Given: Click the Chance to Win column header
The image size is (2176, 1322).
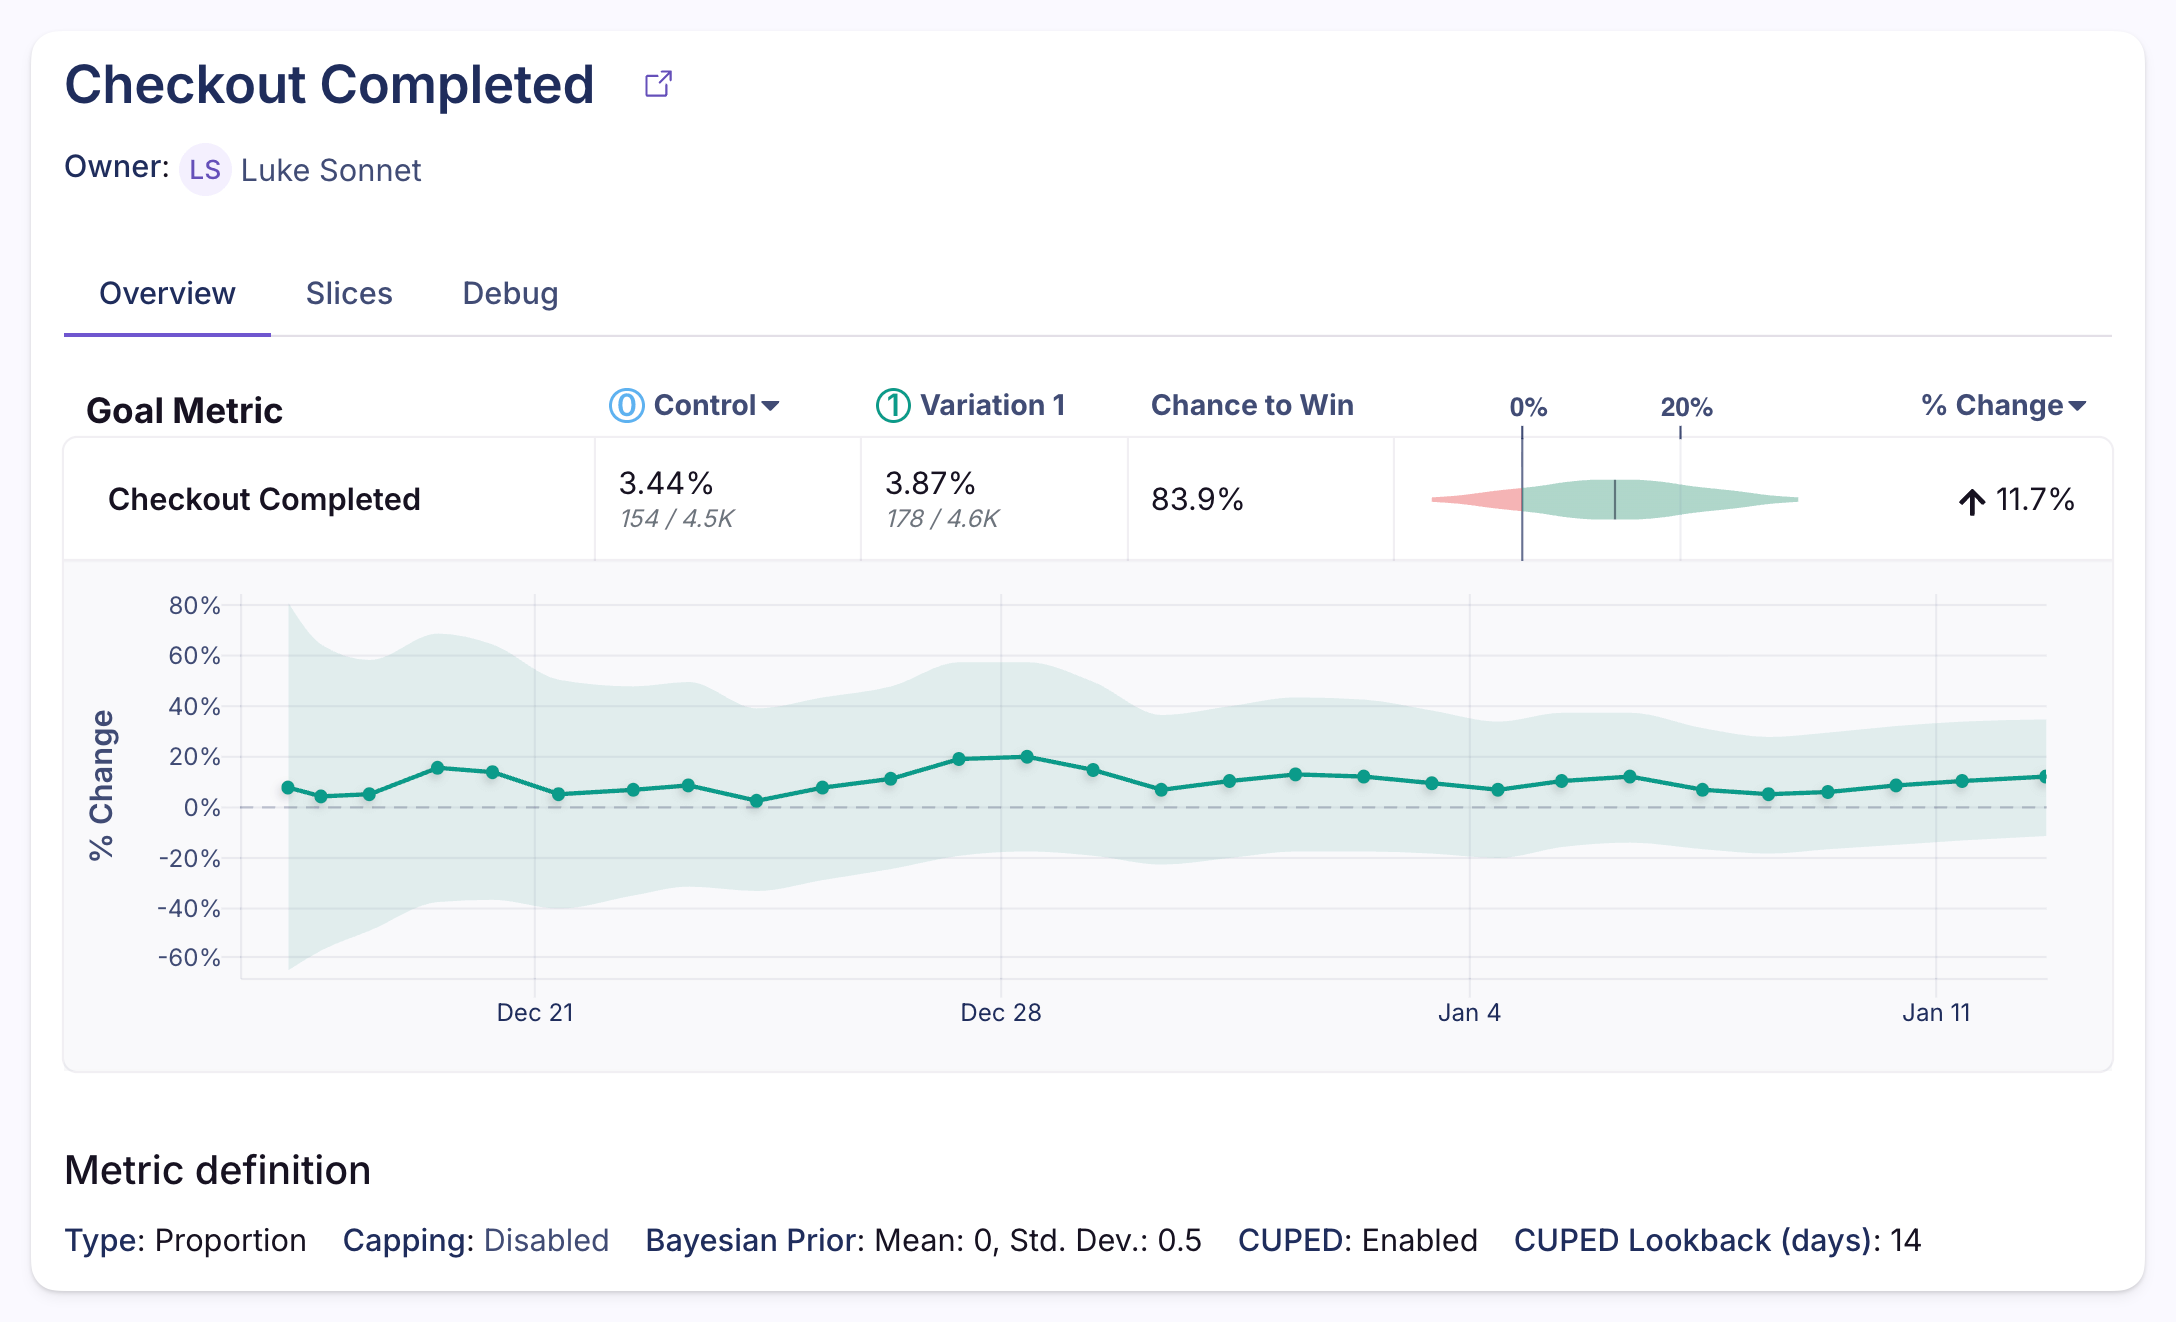Looking at the screenshot, I should point(1252,405).
